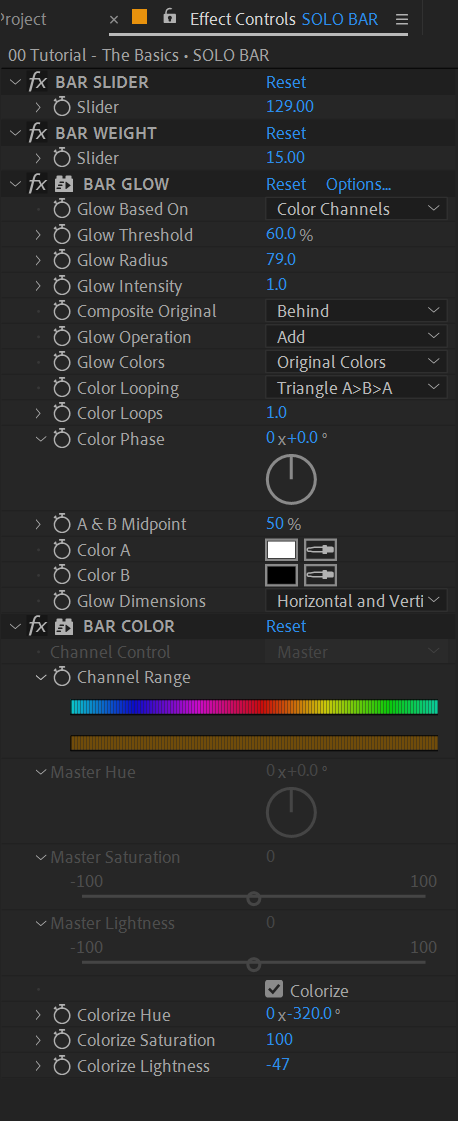
Task: Click the BAR COLOR animation presets icon
Action: 64,627
